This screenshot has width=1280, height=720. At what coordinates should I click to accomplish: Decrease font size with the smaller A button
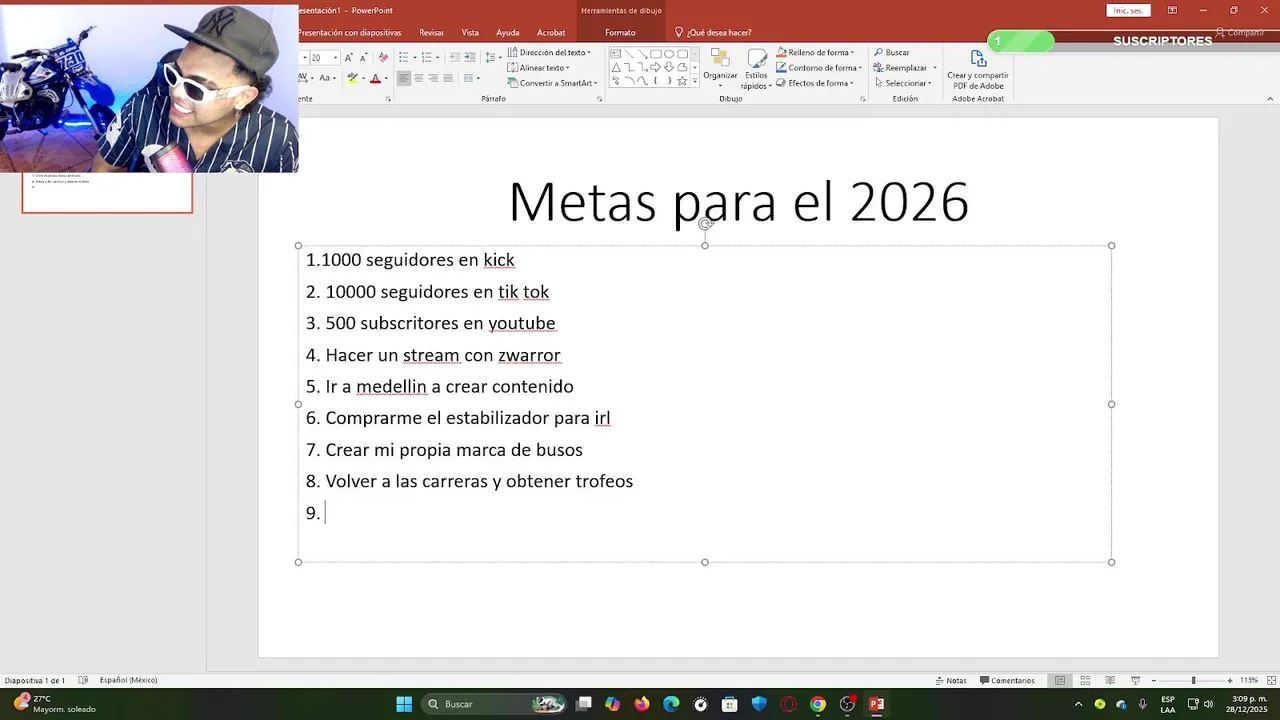point(364,57)
